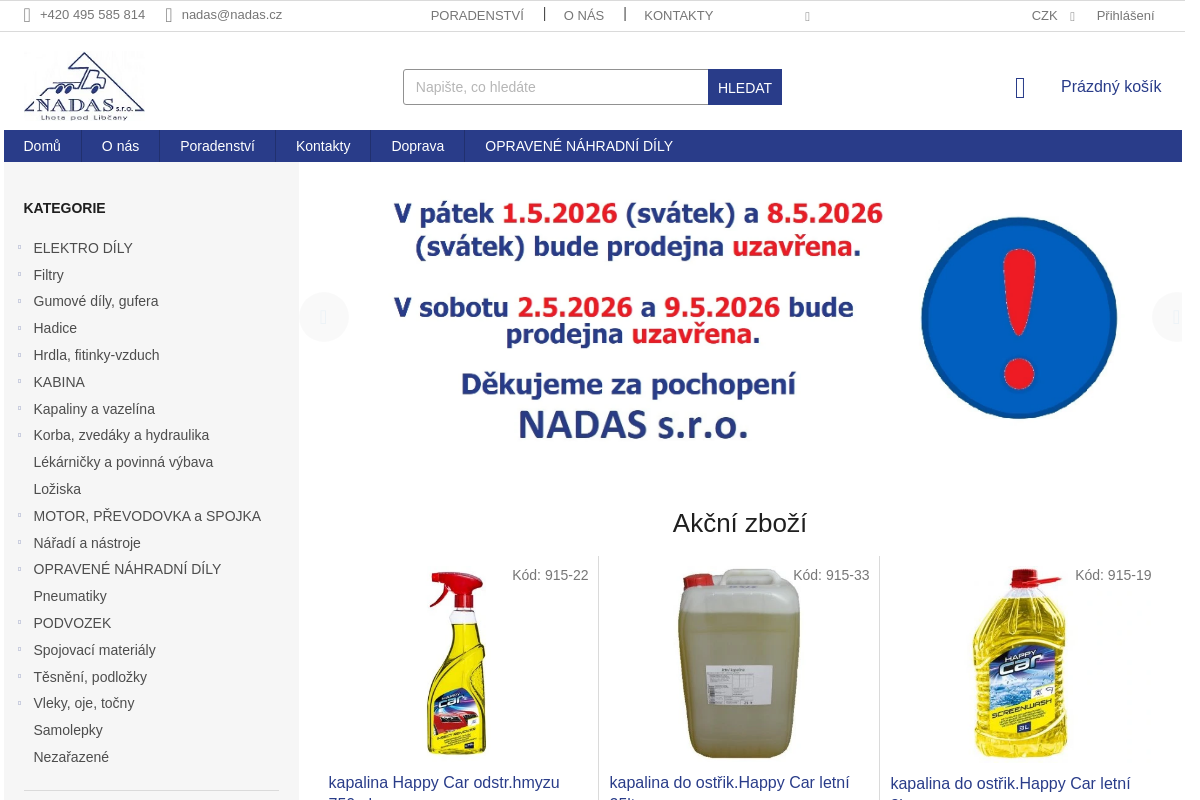Screen dimensions: 1200x800
Task: Open the top KONTAKTY link
Action: click(679, 15)
